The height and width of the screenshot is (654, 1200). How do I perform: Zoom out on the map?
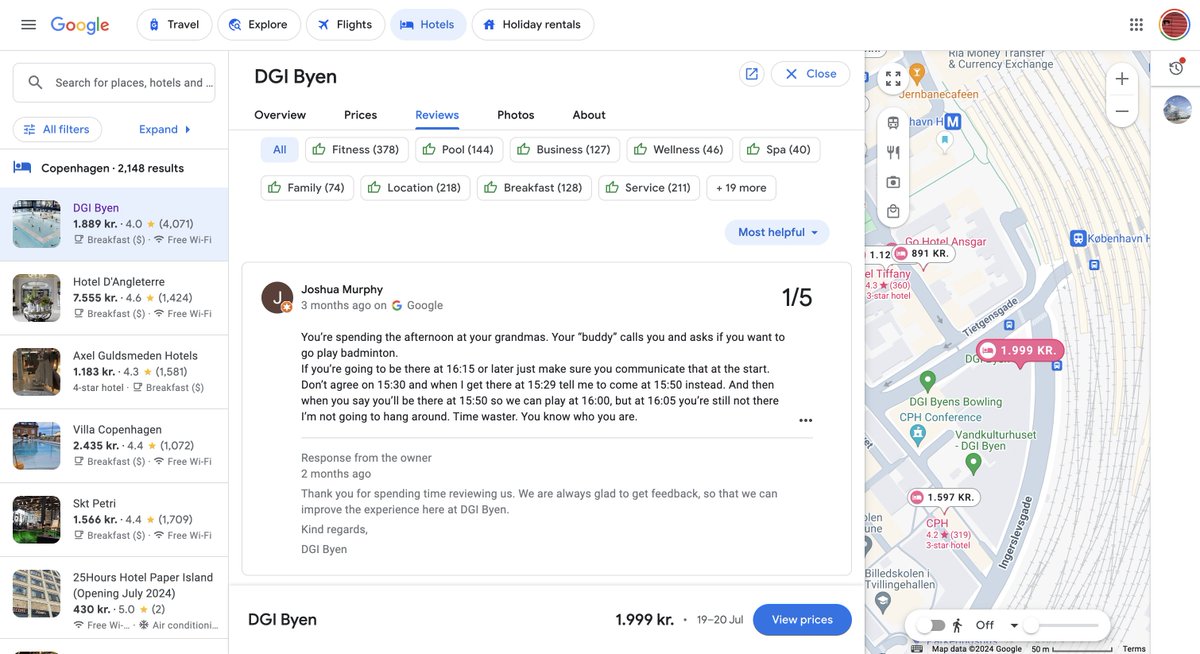click(x=1122, y=111)
